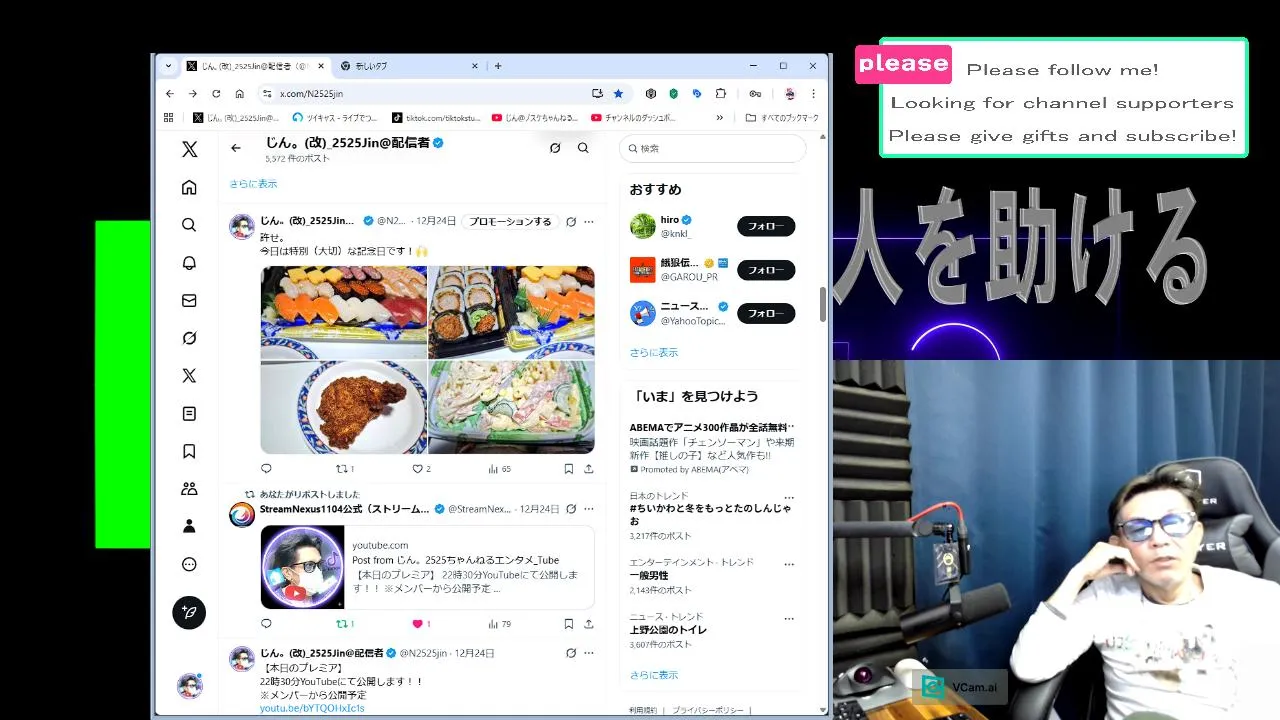This screenshot has width=1280, height=720.
Task: Reload the page in Chrome
Action: click(216, 93)
